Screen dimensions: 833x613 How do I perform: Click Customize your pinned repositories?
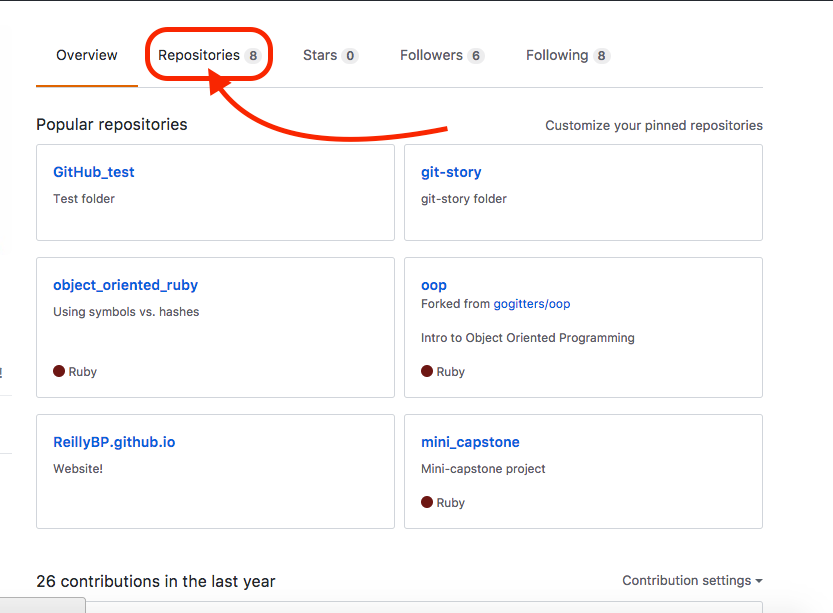pyautogui.click(x=653, y=125)
